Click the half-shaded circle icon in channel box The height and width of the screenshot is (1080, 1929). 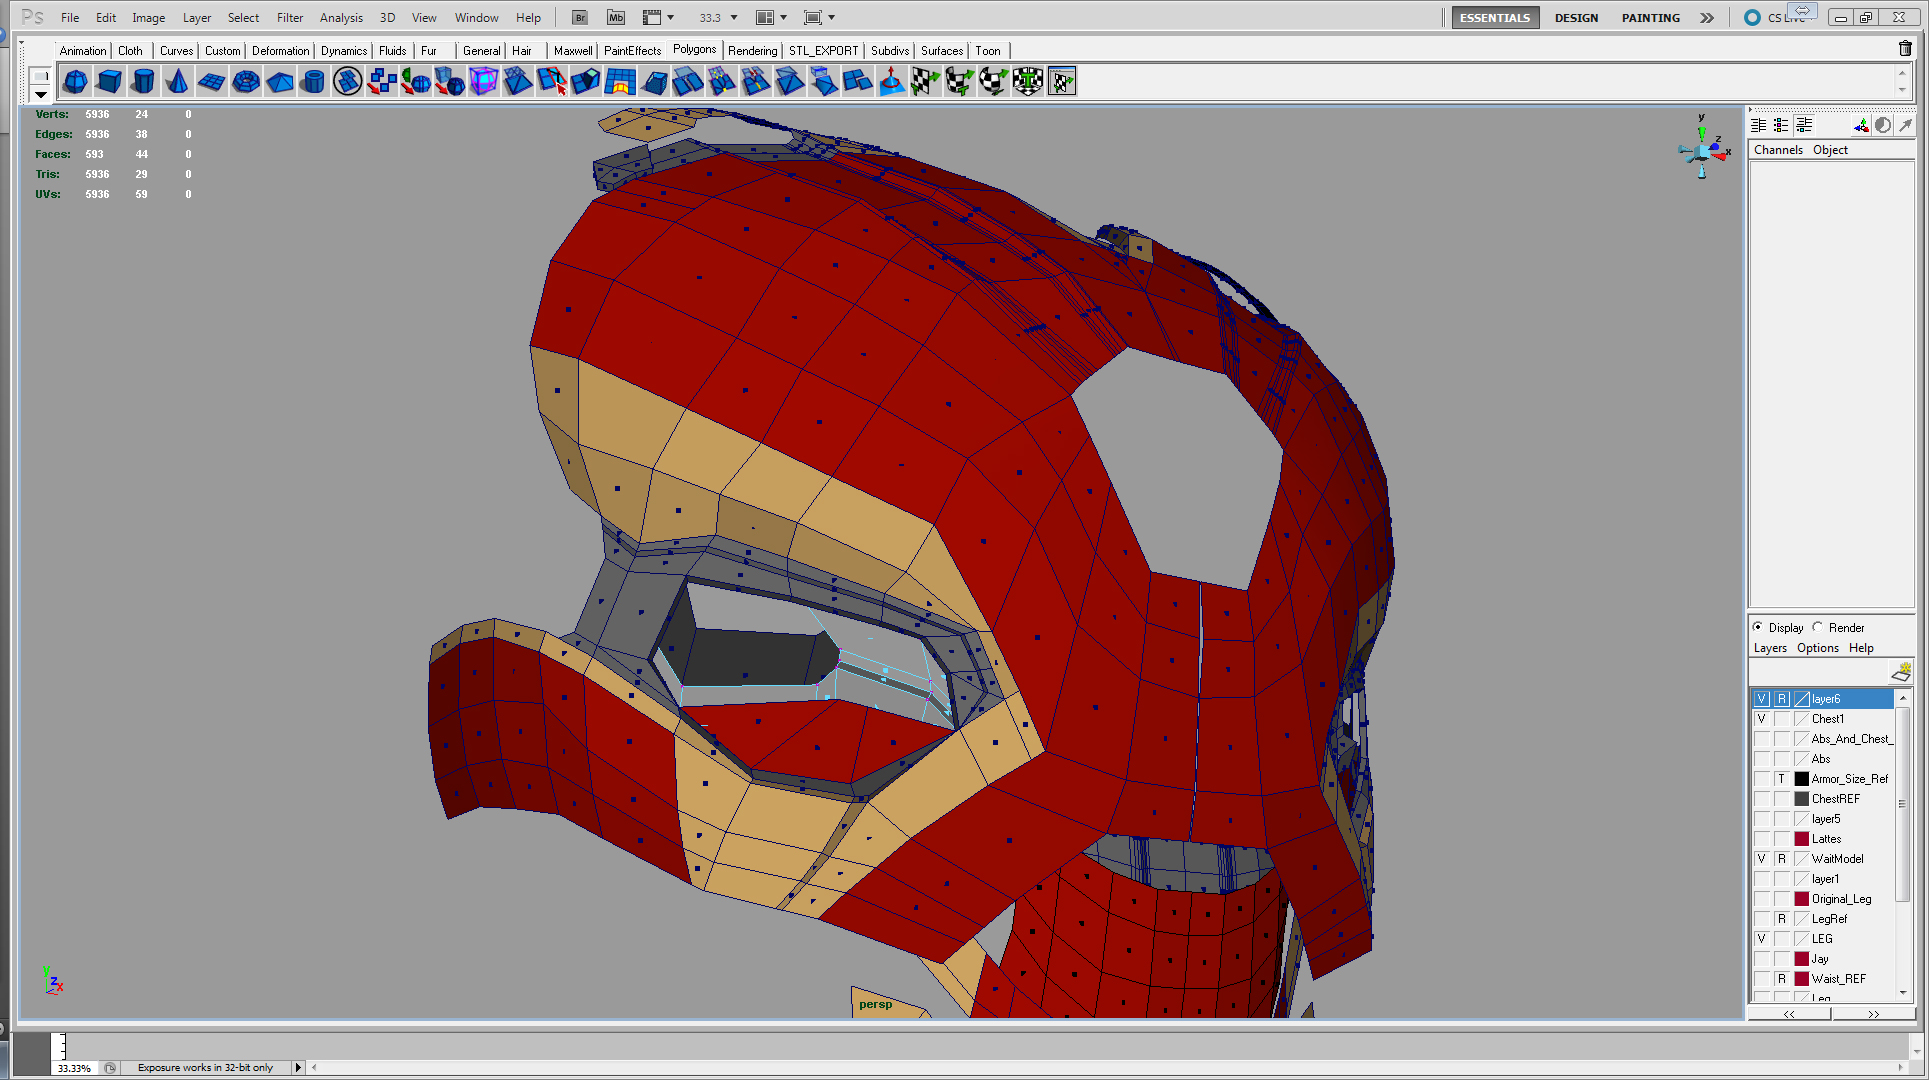[x=1883, y=125]
